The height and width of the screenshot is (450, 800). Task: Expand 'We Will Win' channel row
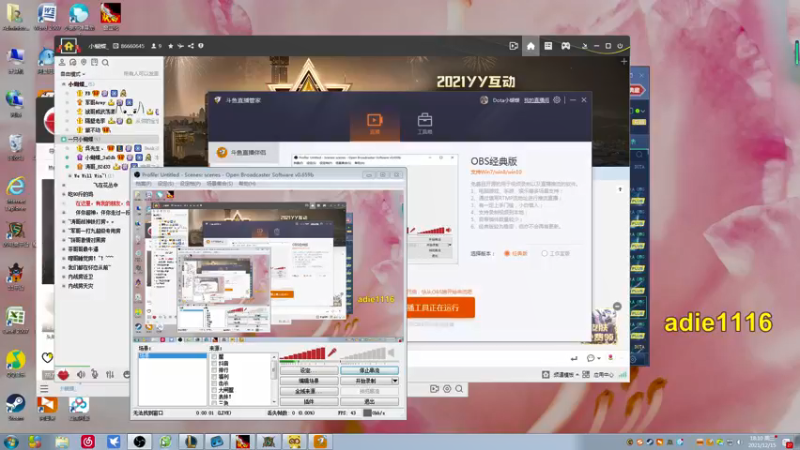coord(70,176)
